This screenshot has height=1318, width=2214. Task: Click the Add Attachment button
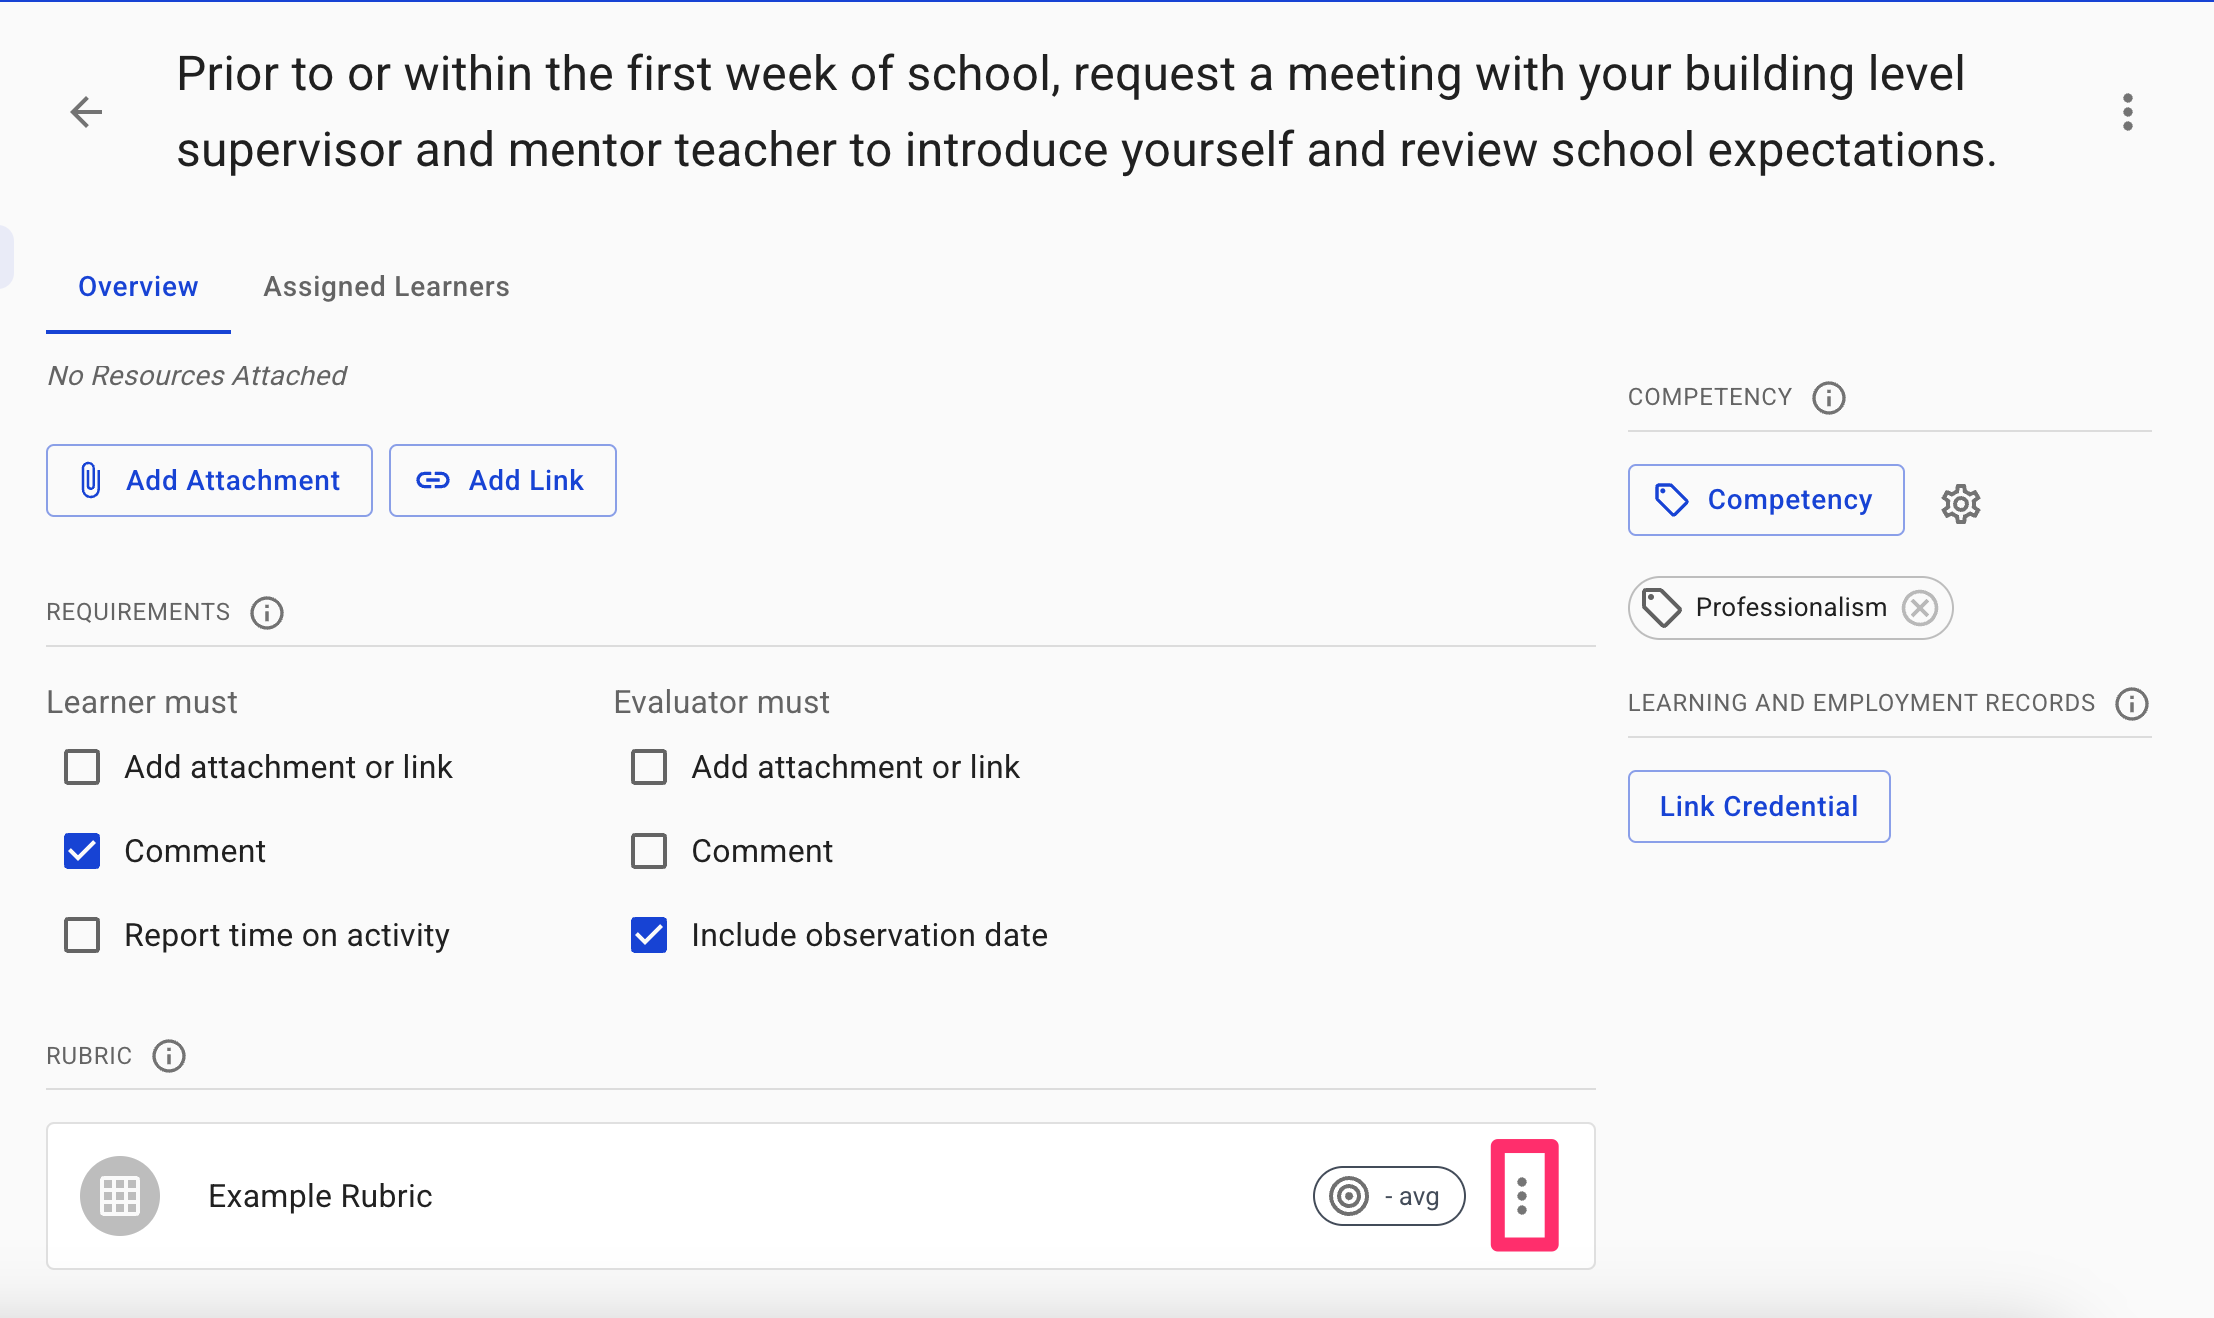pyautogui.click(x=209, y=480)
